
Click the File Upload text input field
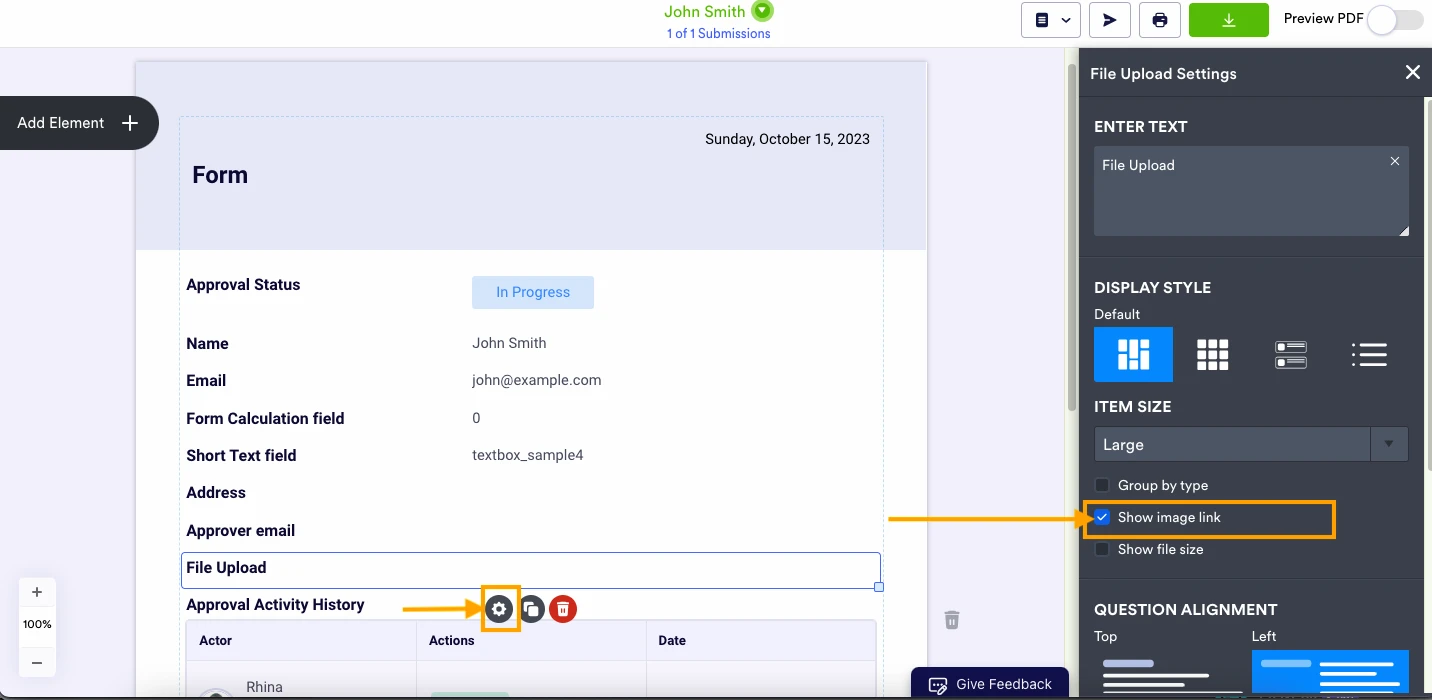coord(1250,191)
